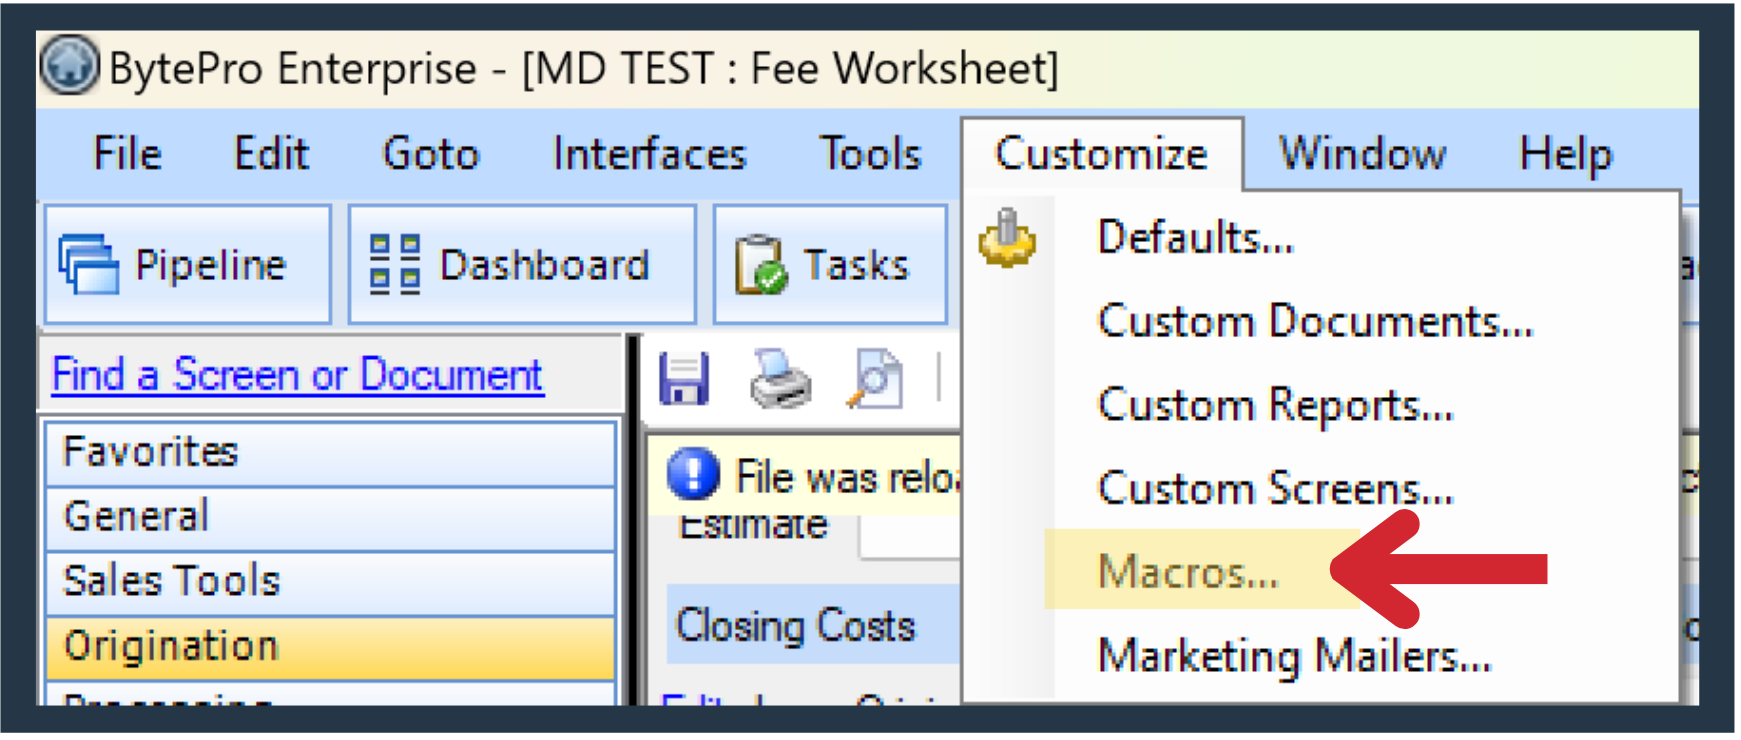Viewport: 1741px width, 740px height.
Task: Select Macros... from Customize menu
Action: 1188,572
